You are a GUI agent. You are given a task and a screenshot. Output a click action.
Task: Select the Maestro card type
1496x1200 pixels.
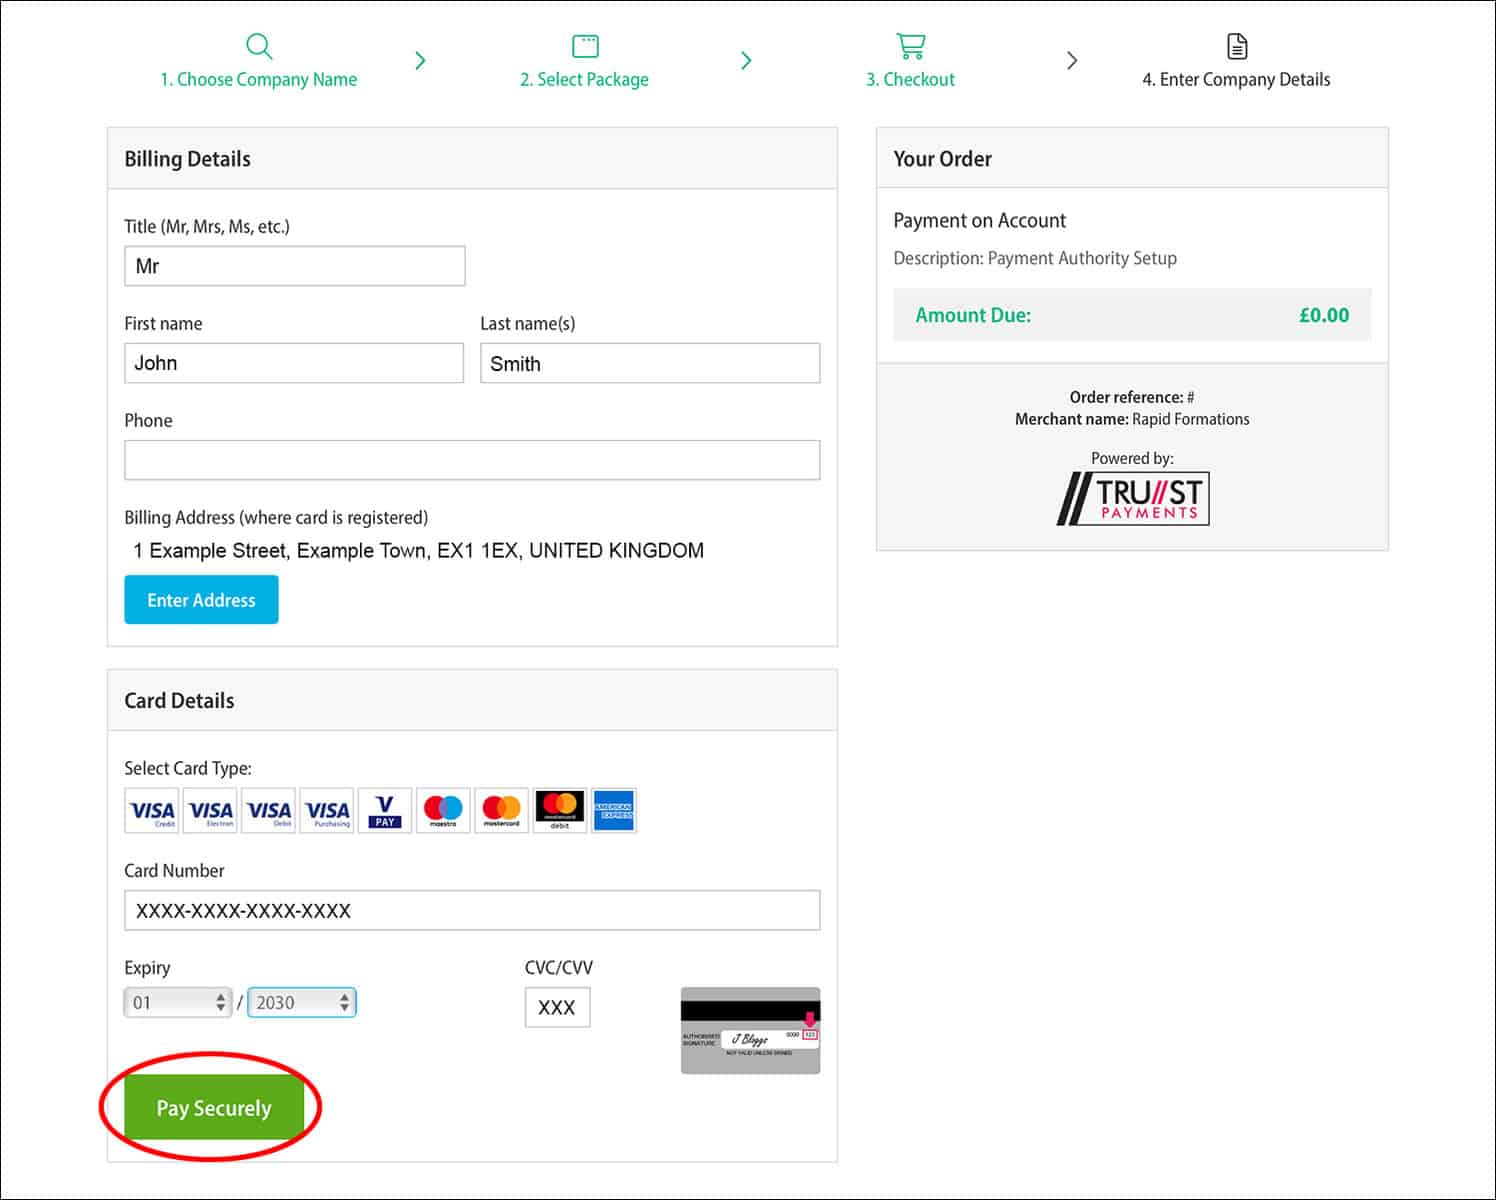[443, 811]
